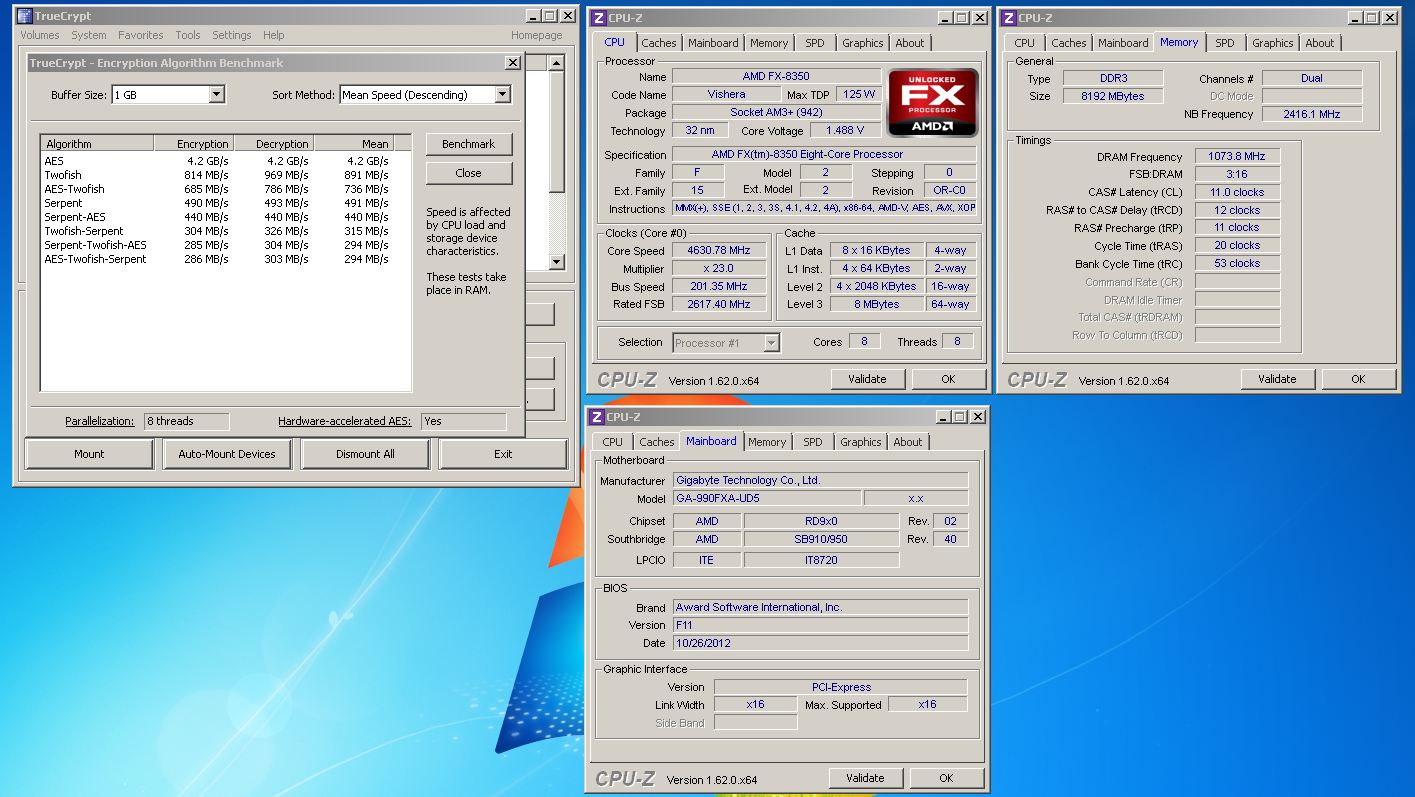Click the Homepage link in TrueCrypt
1415x797 pixels.
coord(536,35)
